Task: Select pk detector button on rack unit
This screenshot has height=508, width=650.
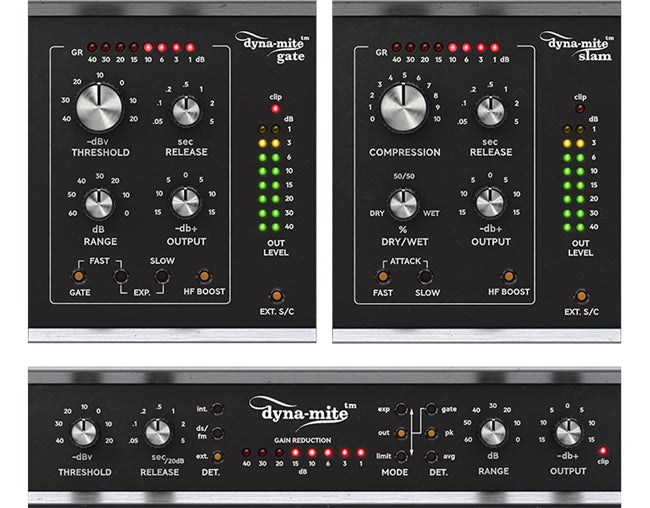Action: pyautogui.click(x=432, y=433)
